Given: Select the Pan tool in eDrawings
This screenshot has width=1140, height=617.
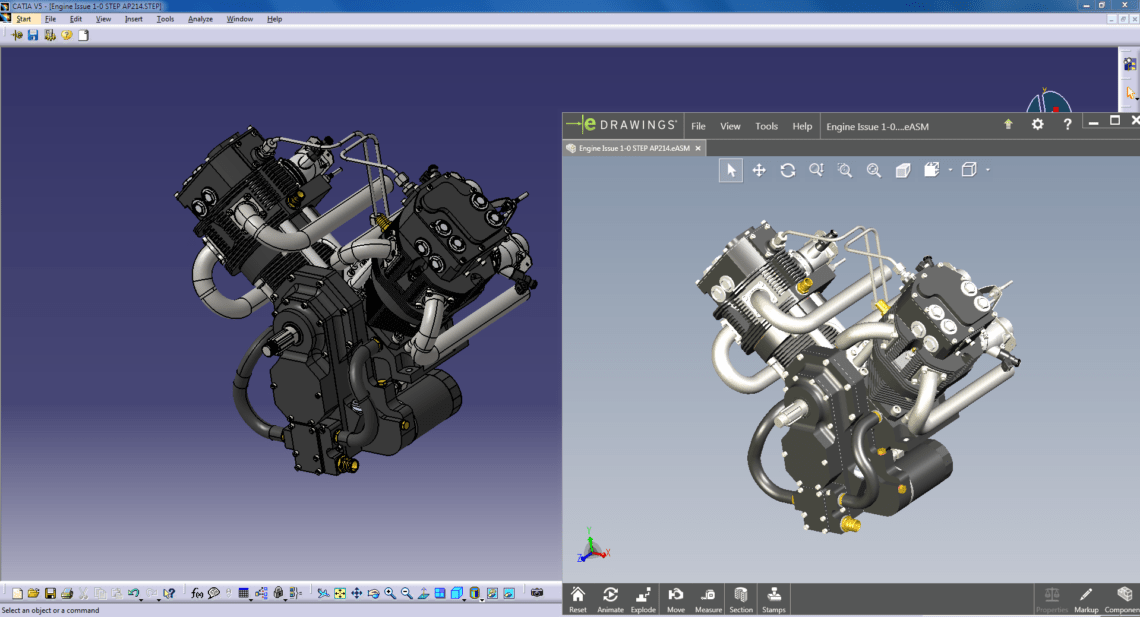Looking at the screenshot, I should pyautogui.click(x=759, y=170).
